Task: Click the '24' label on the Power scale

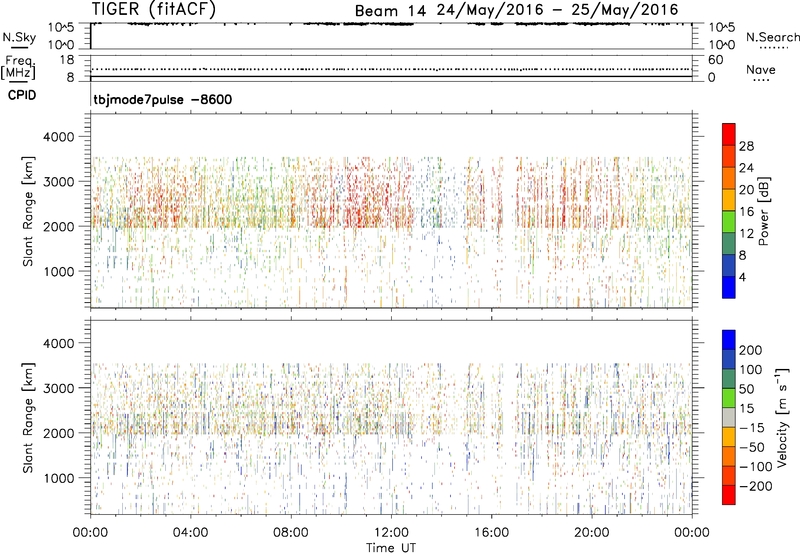Action: pos(746,168)
